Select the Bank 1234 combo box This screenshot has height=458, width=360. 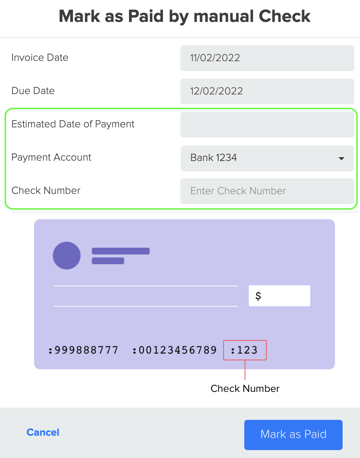267,158
